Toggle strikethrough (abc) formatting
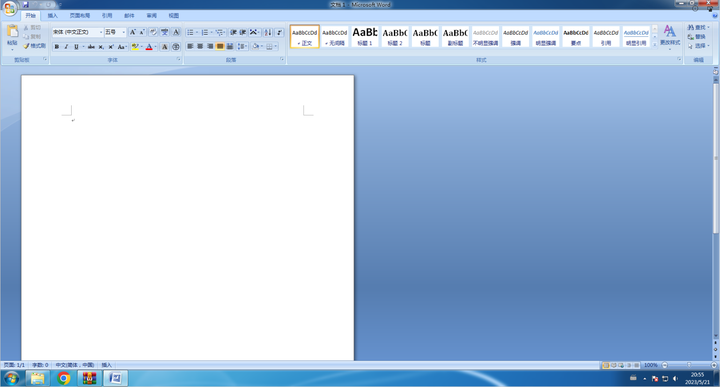The height and width of the screenshot is (387, 720). (91, 47)
